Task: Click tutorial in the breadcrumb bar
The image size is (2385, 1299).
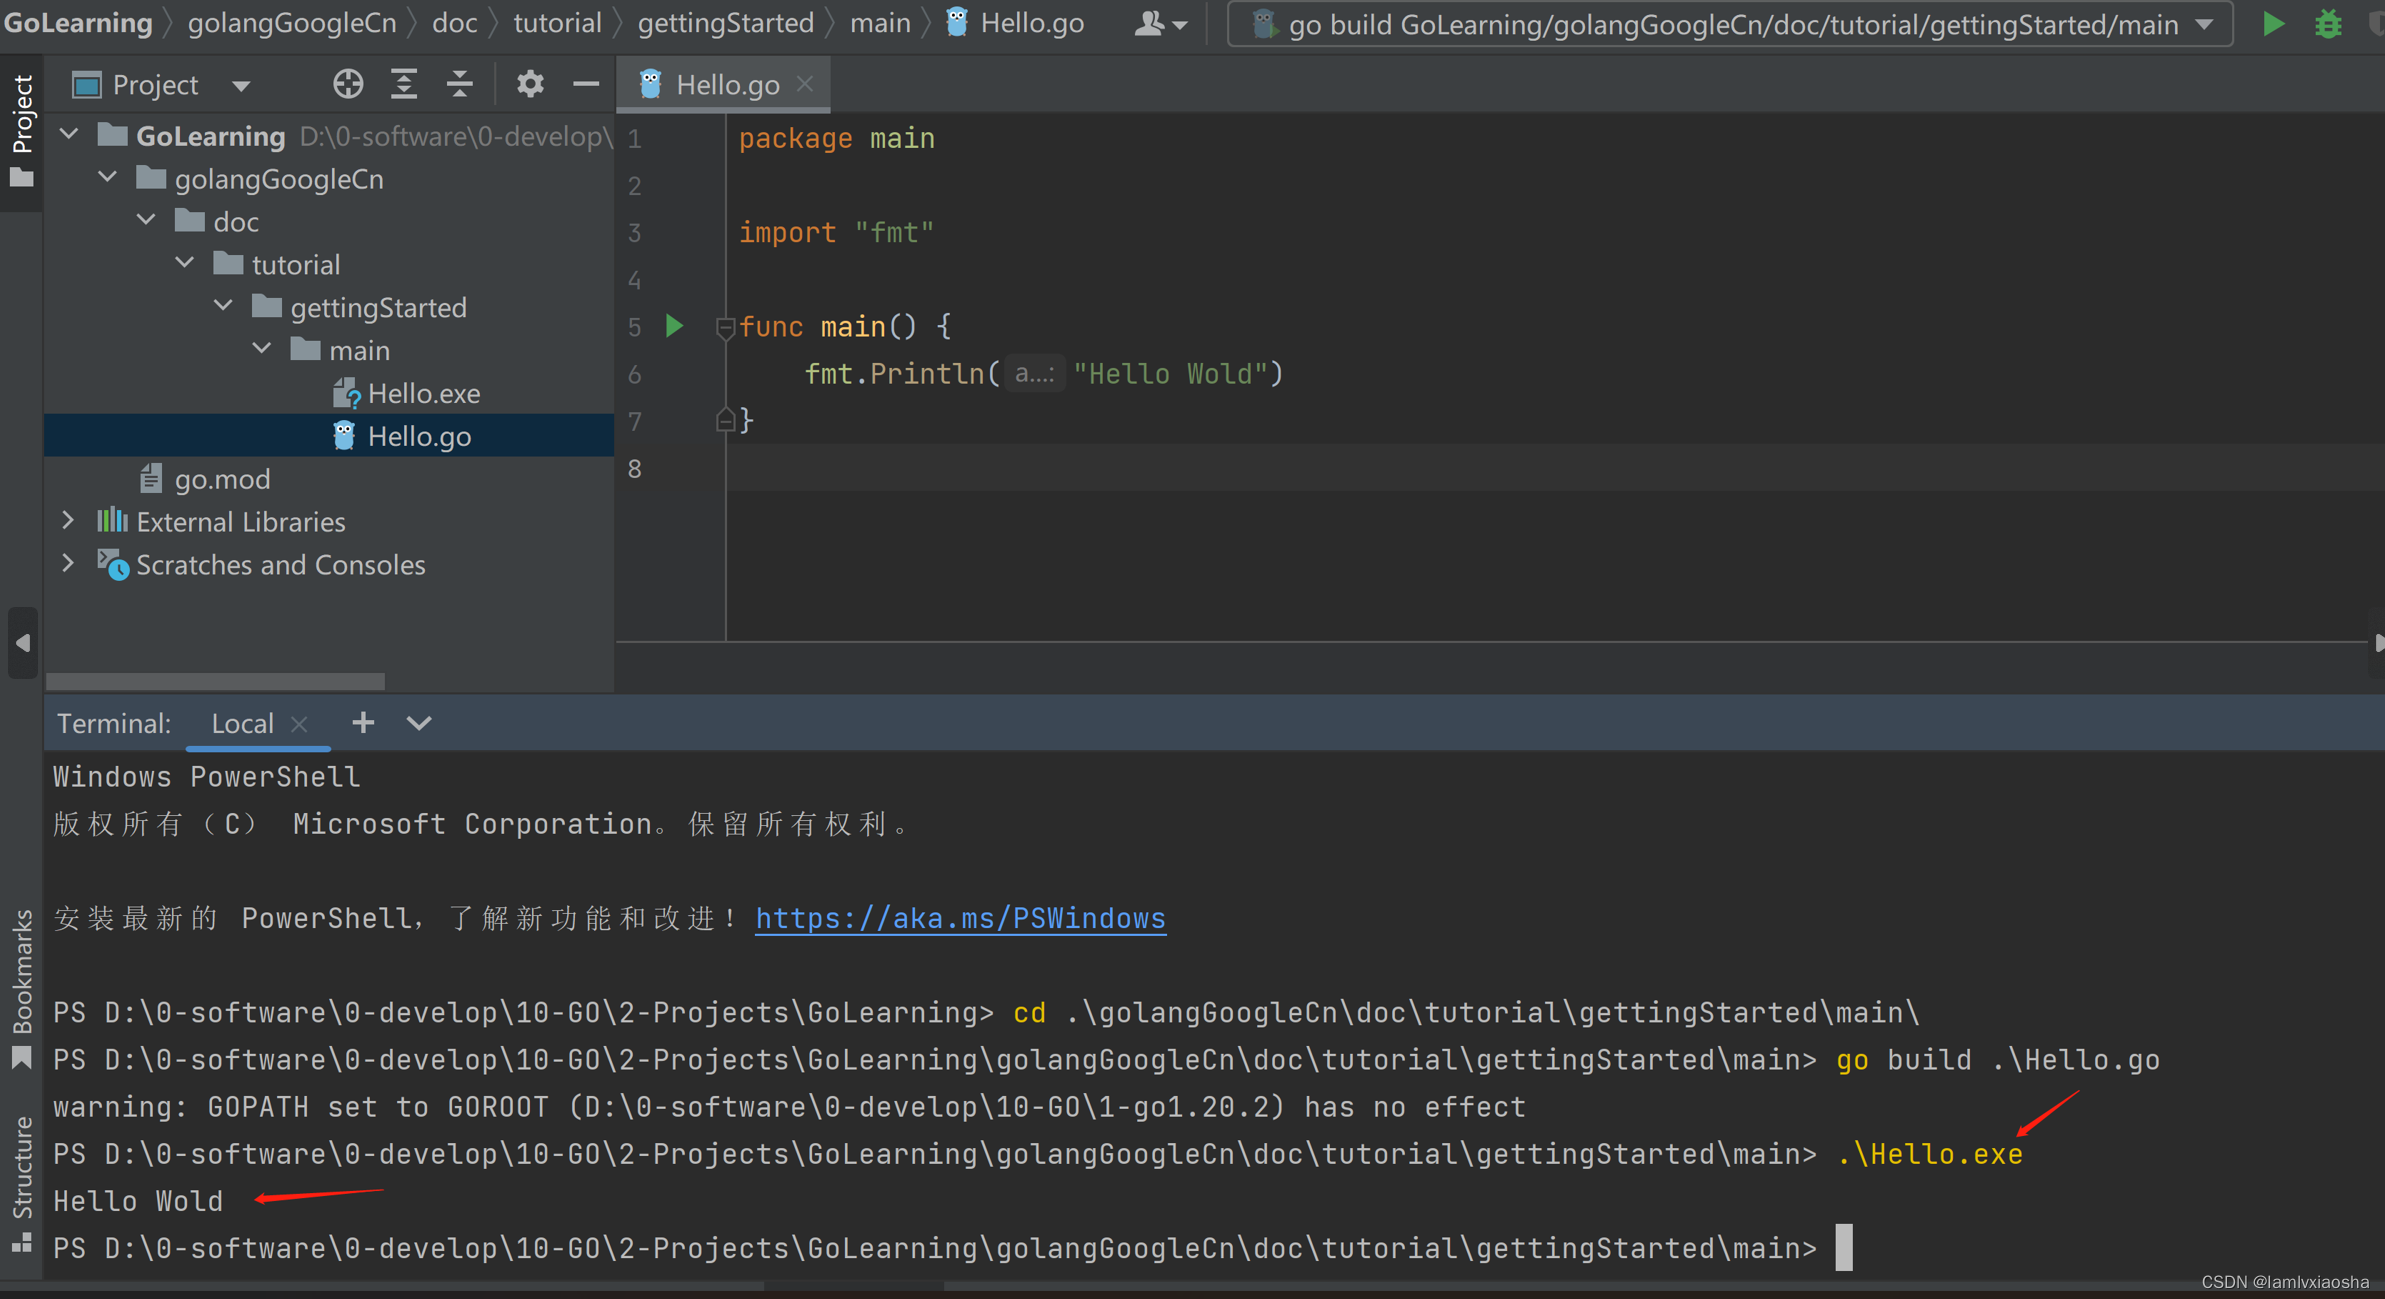Action: [x=557, y=23]
